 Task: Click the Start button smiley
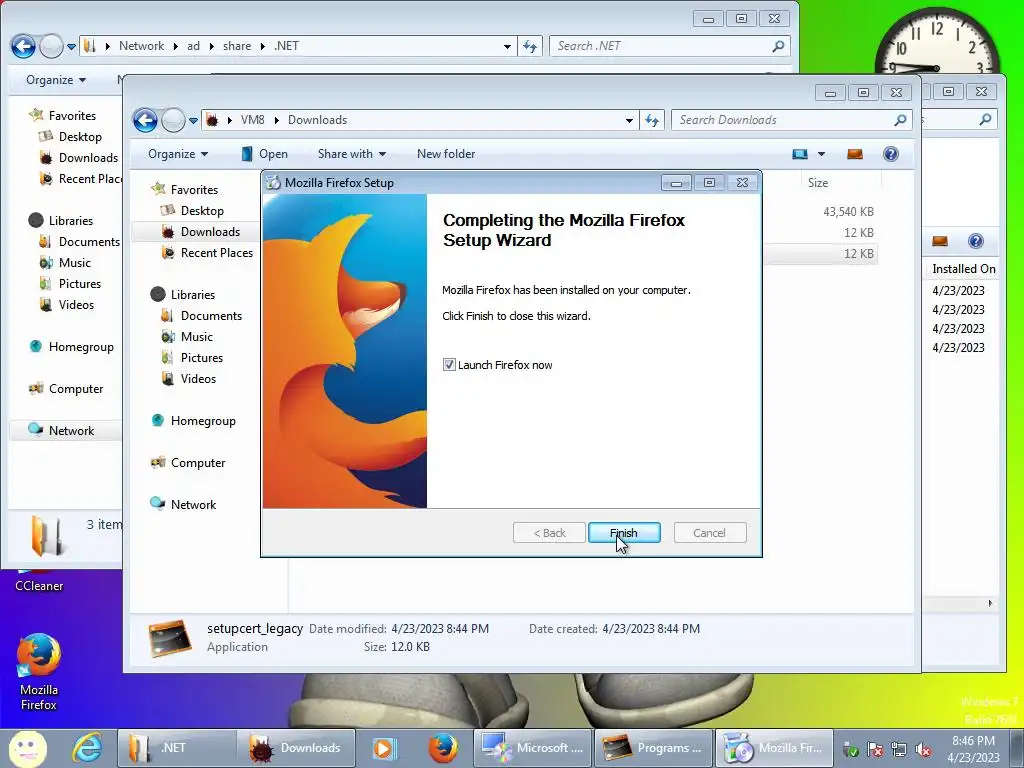coord(27,748)
